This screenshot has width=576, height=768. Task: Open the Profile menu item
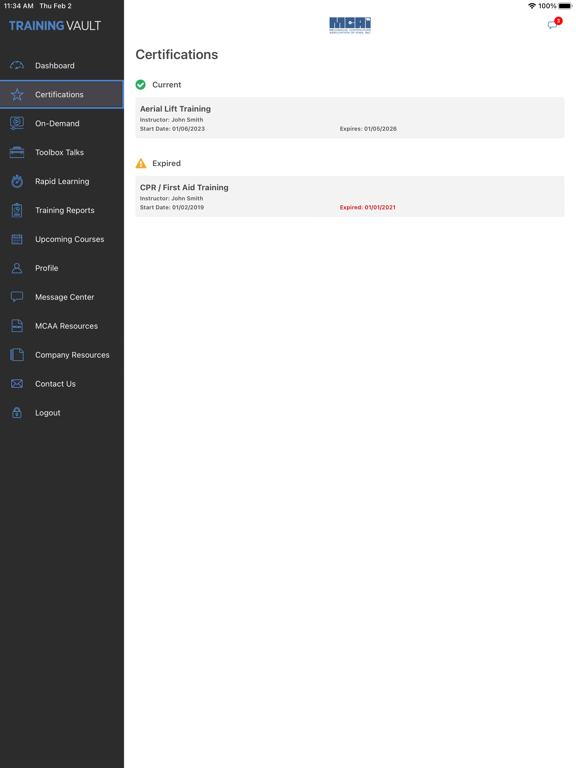[62, 268]
